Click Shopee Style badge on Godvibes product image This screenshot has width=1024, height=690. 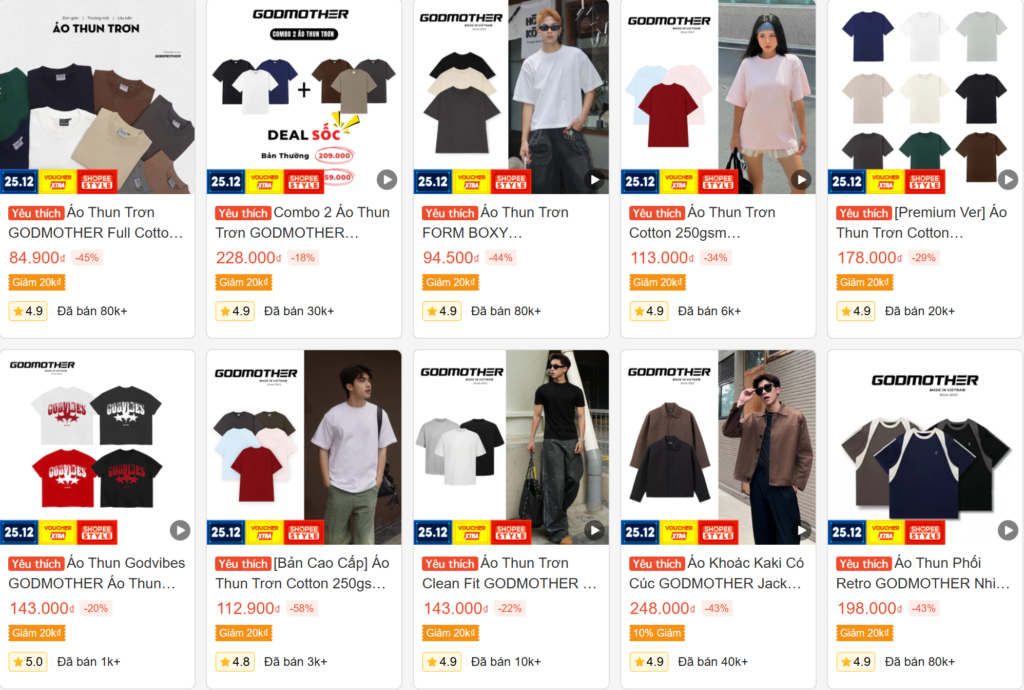click(97, 532)
